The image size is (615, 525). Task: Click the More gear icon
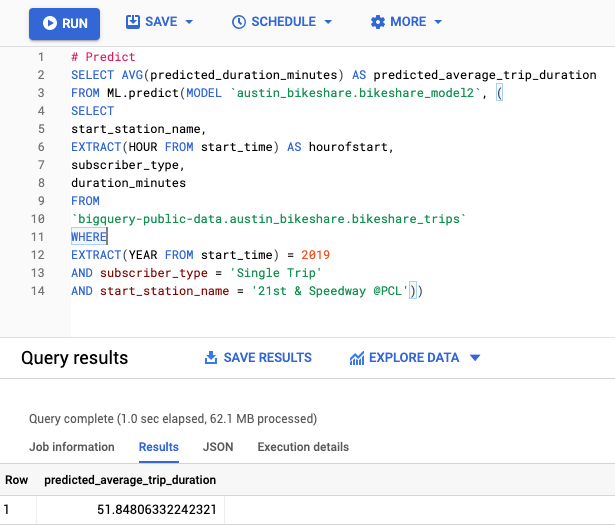377,22
